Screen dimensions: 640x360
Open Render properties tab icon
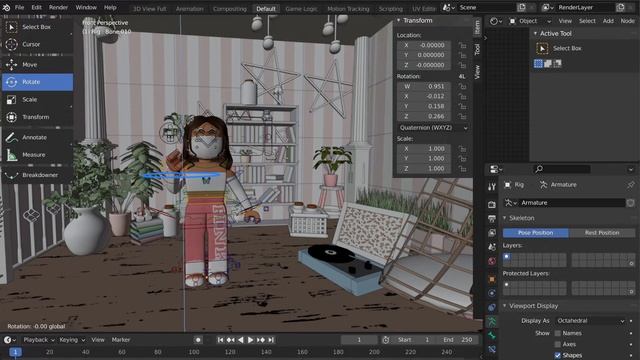[x=492, y=204]
